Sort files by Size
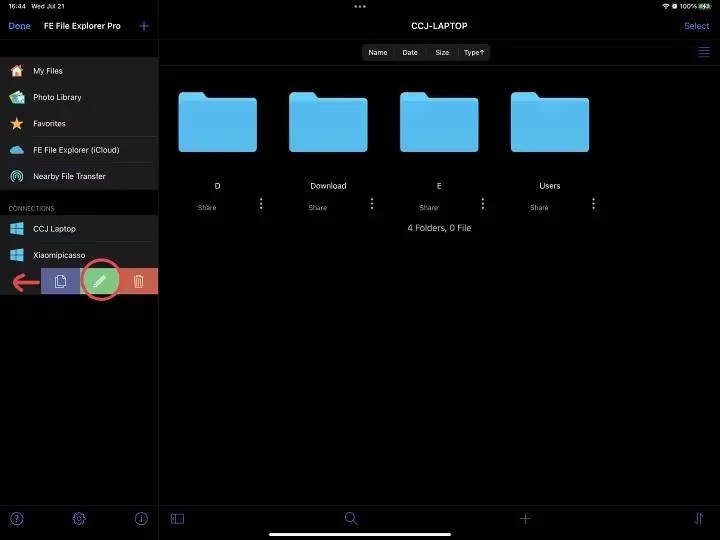 (x=442, y=52)
